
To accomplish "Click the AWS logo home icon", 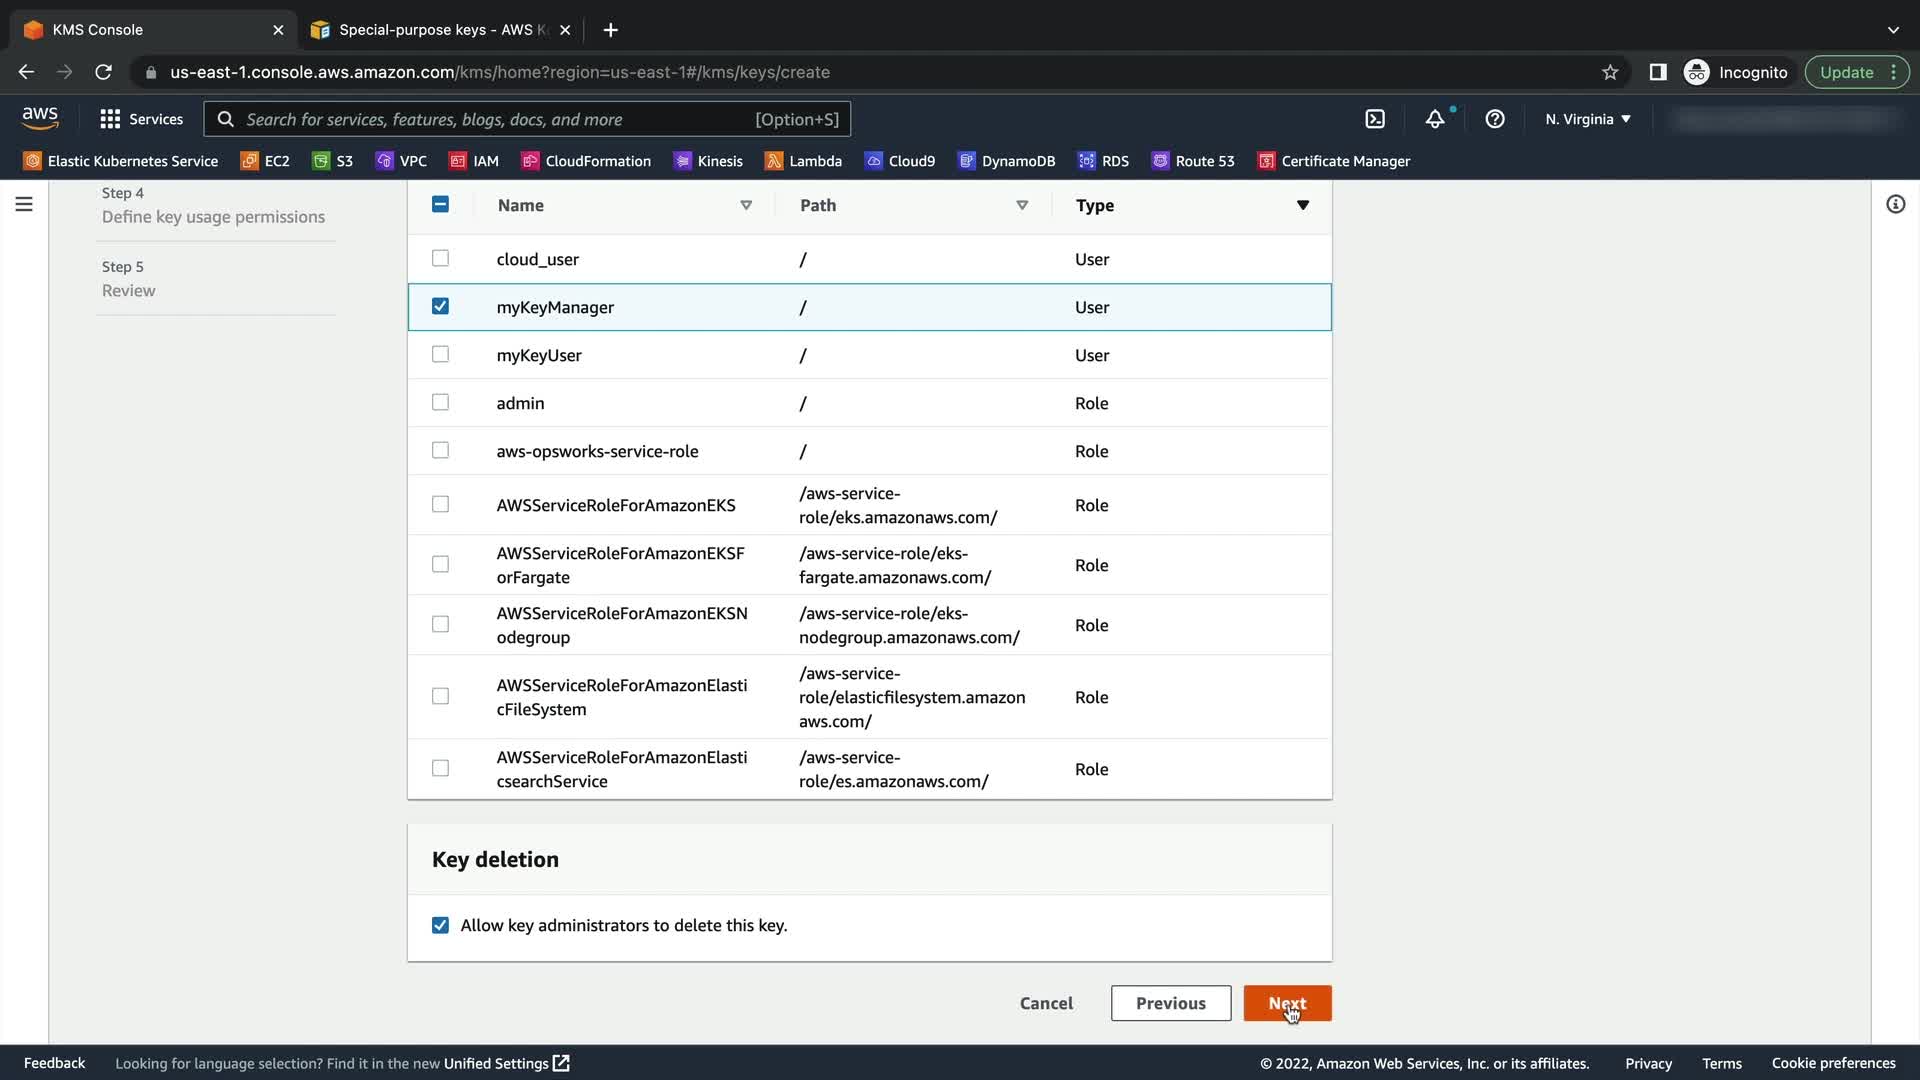I will point(40,118).
